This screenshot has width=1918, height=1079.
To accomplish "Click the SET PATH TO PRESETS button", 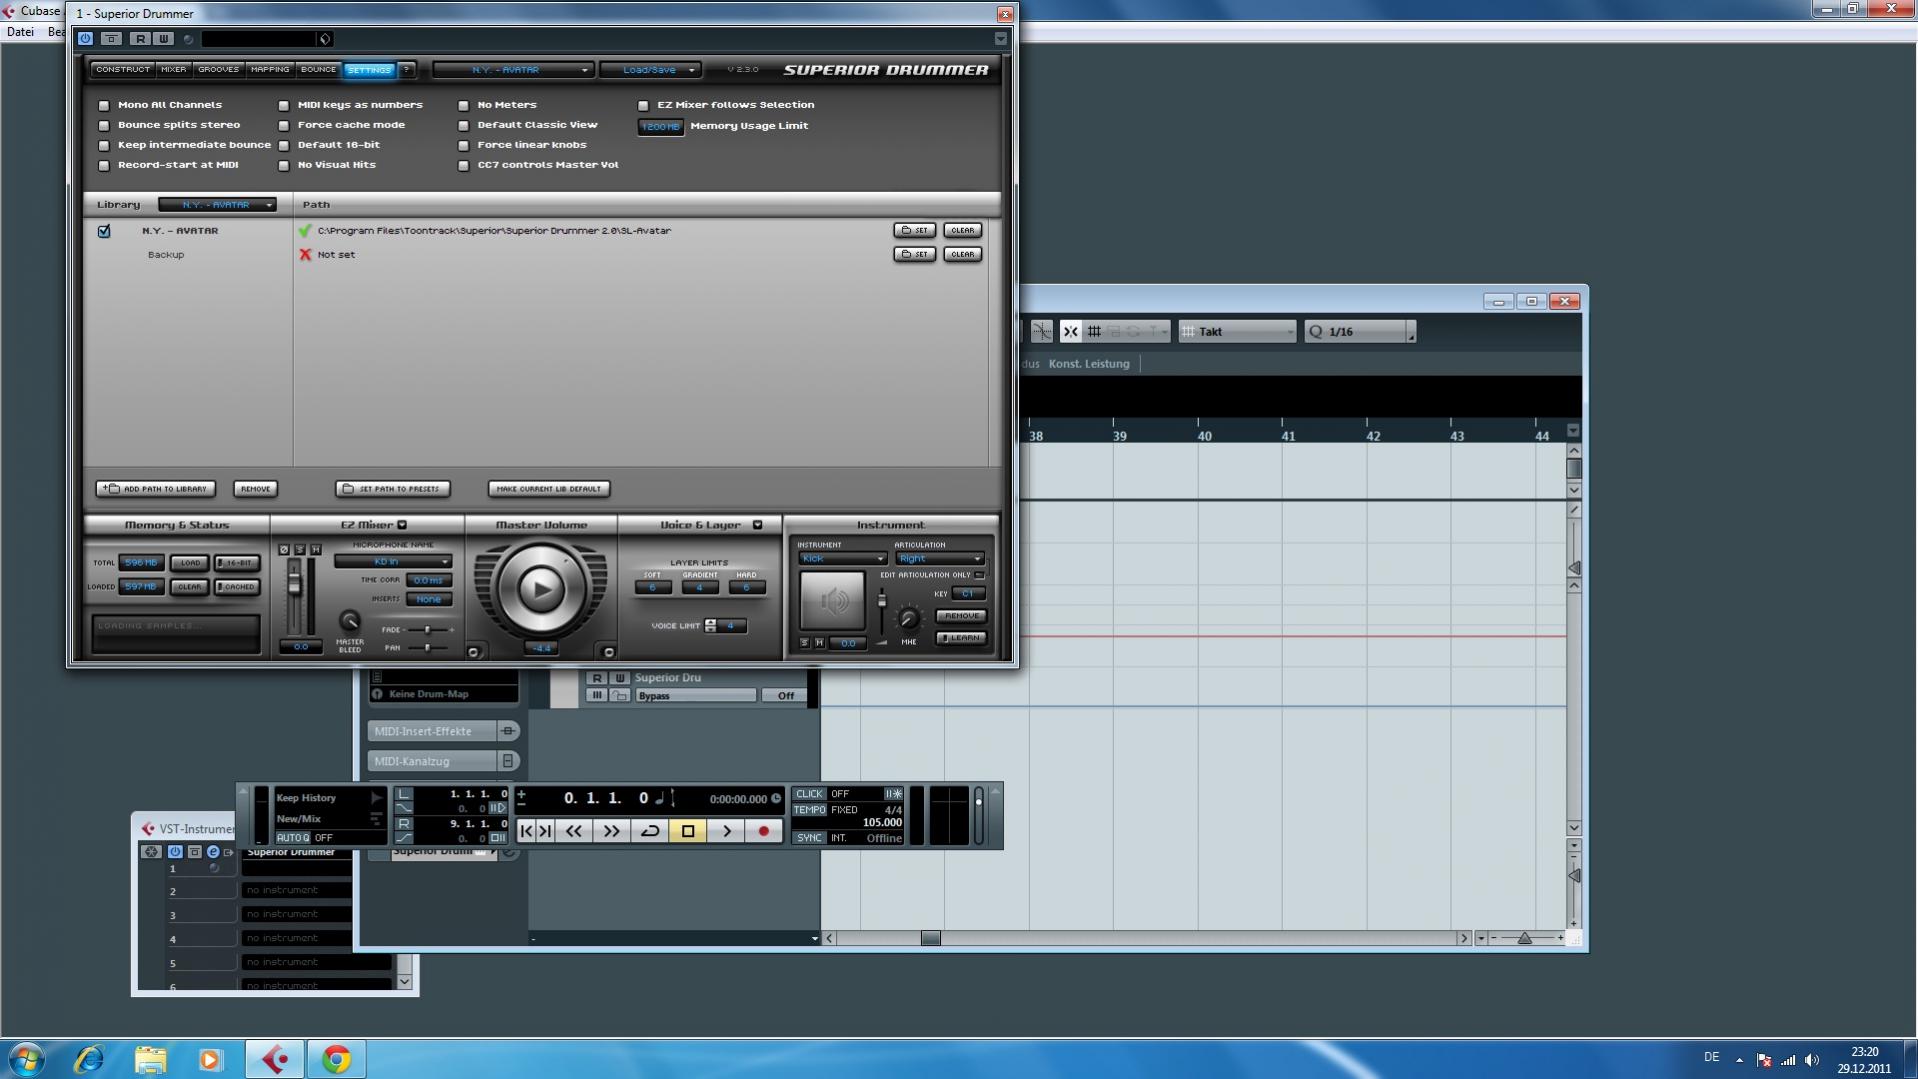I will (392, 489).
